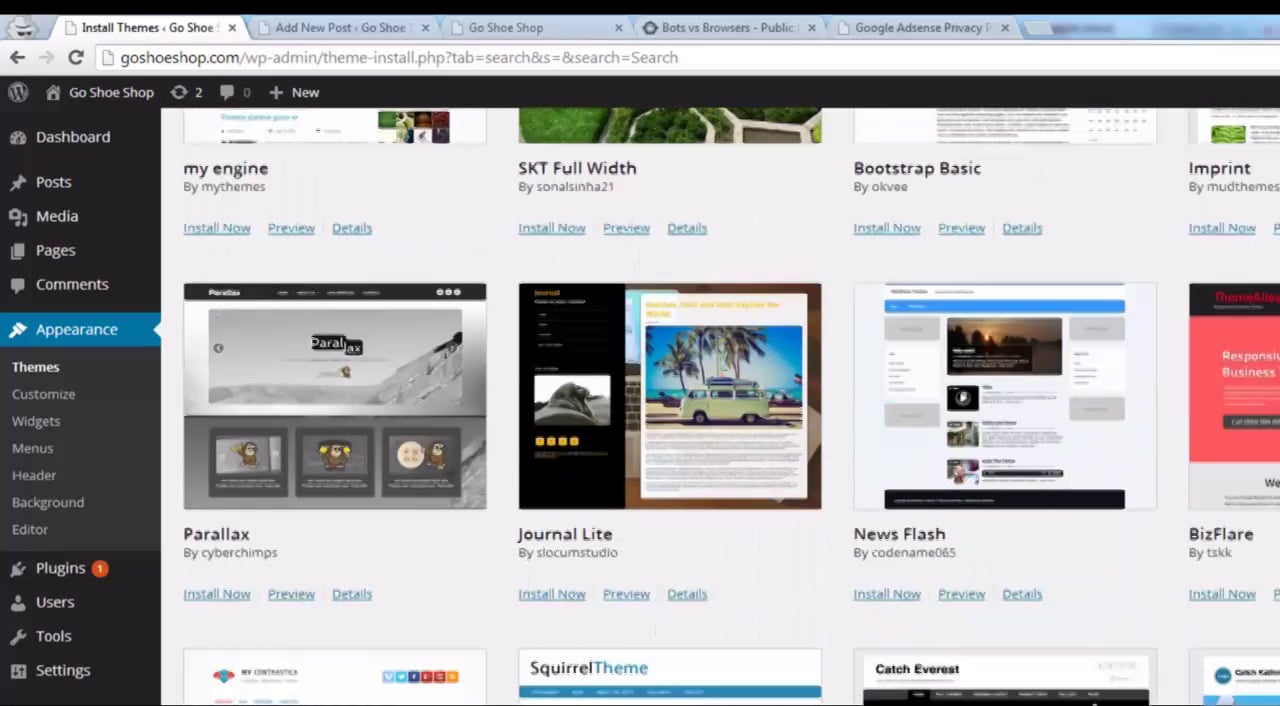Select the SKT Full Width theme title

pos(577,168)
